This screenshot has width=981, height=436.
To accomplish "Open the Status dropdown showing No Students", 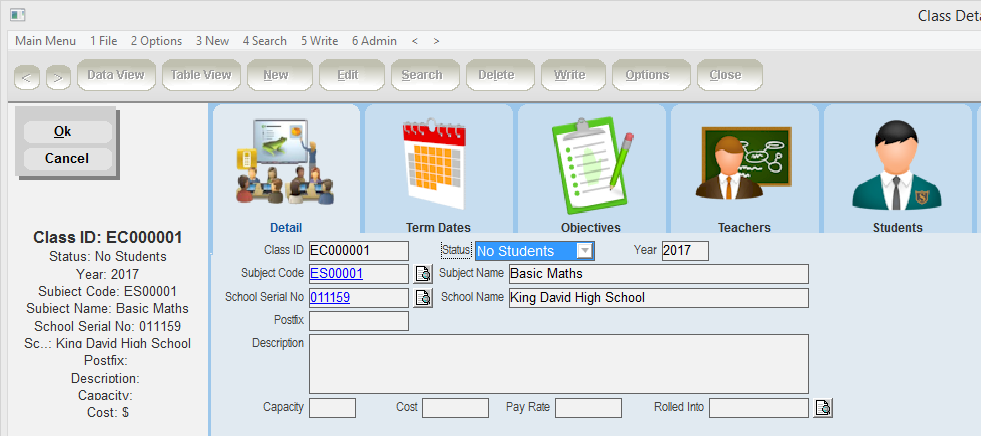I will tap(535, 251).
